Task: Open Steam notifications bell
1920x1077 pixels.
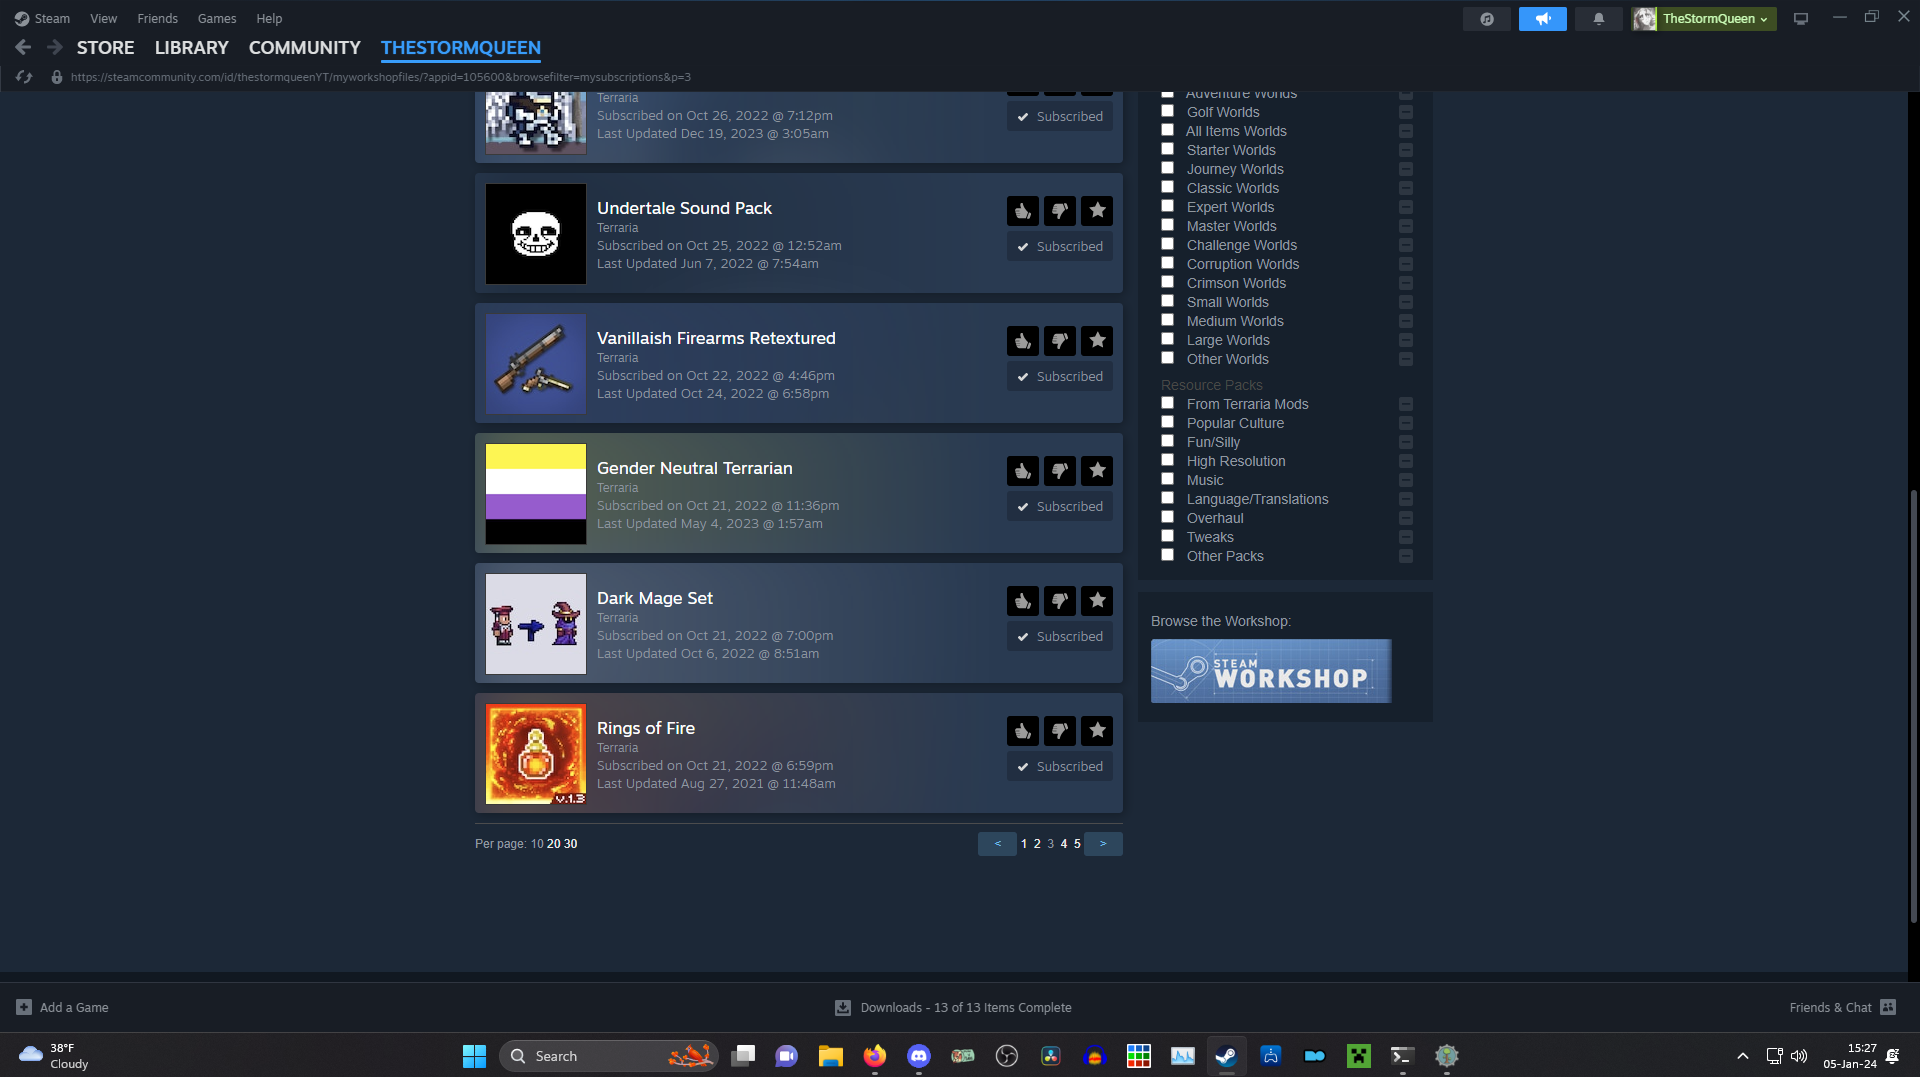Action: [x=1599, y=19]
